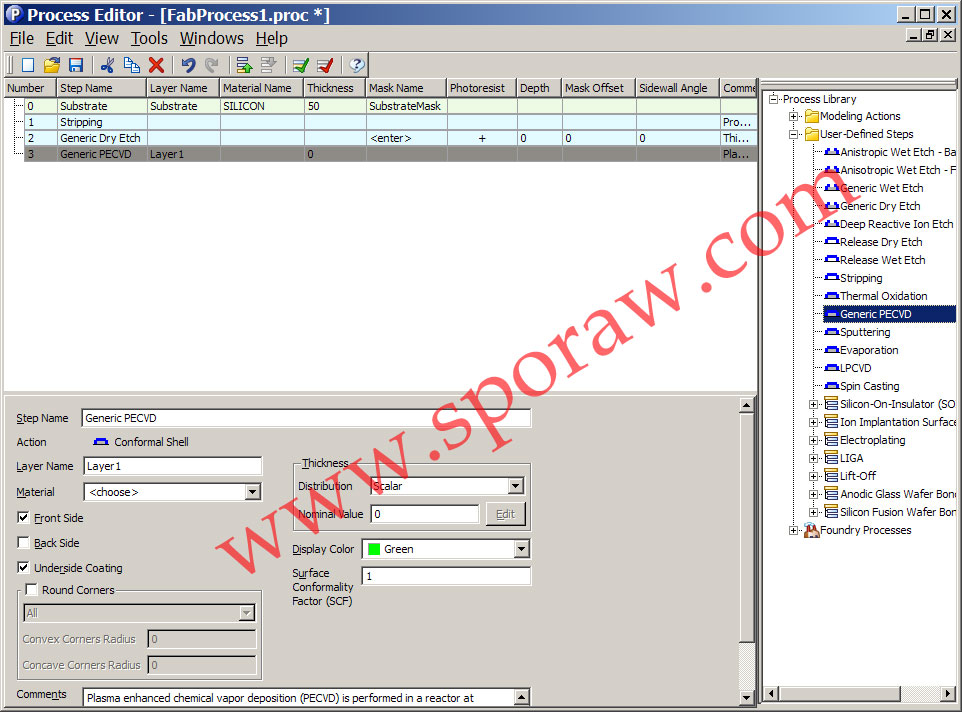This screenshot has width=962, height=712.
Task: Delete the selected step with the red X icon
Action: (156, 65)
